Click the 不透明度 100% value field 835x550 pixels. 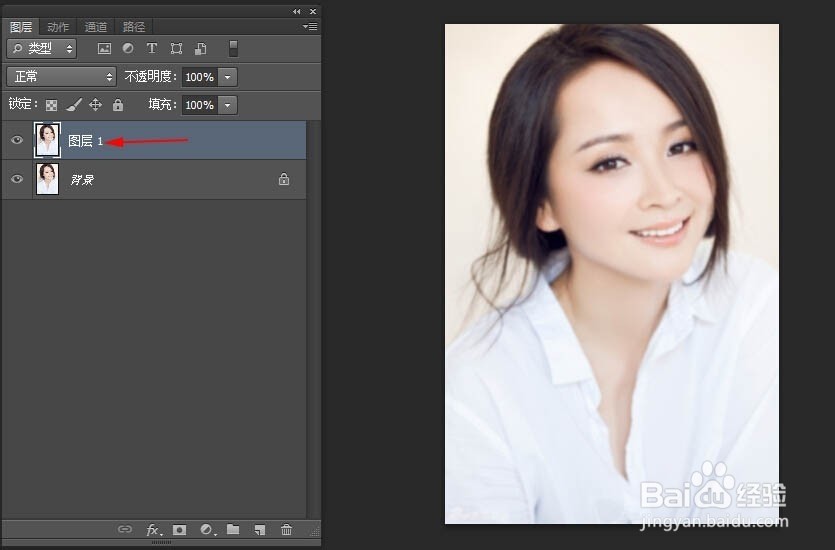point(200,77)
